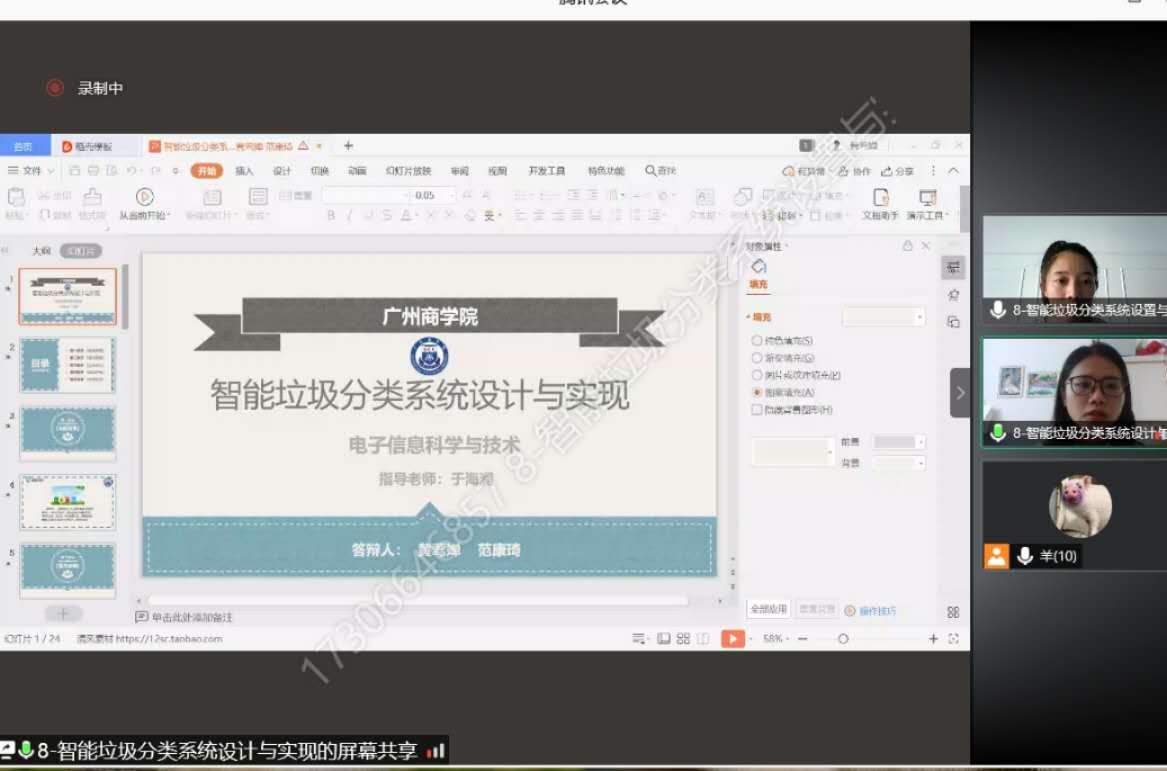
Task: Open the 演示工具 presentation tools icon
Action: click(x=927, y=198)
